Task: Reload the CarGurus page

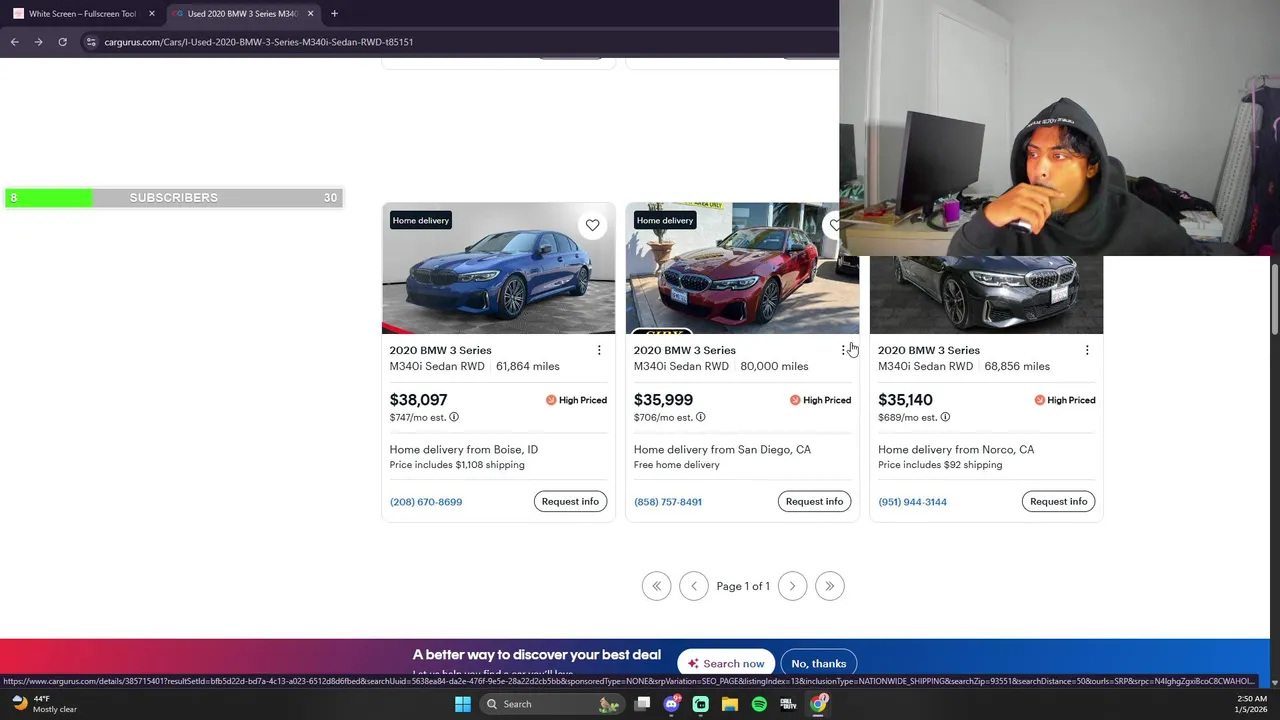Action: point(62,42)
